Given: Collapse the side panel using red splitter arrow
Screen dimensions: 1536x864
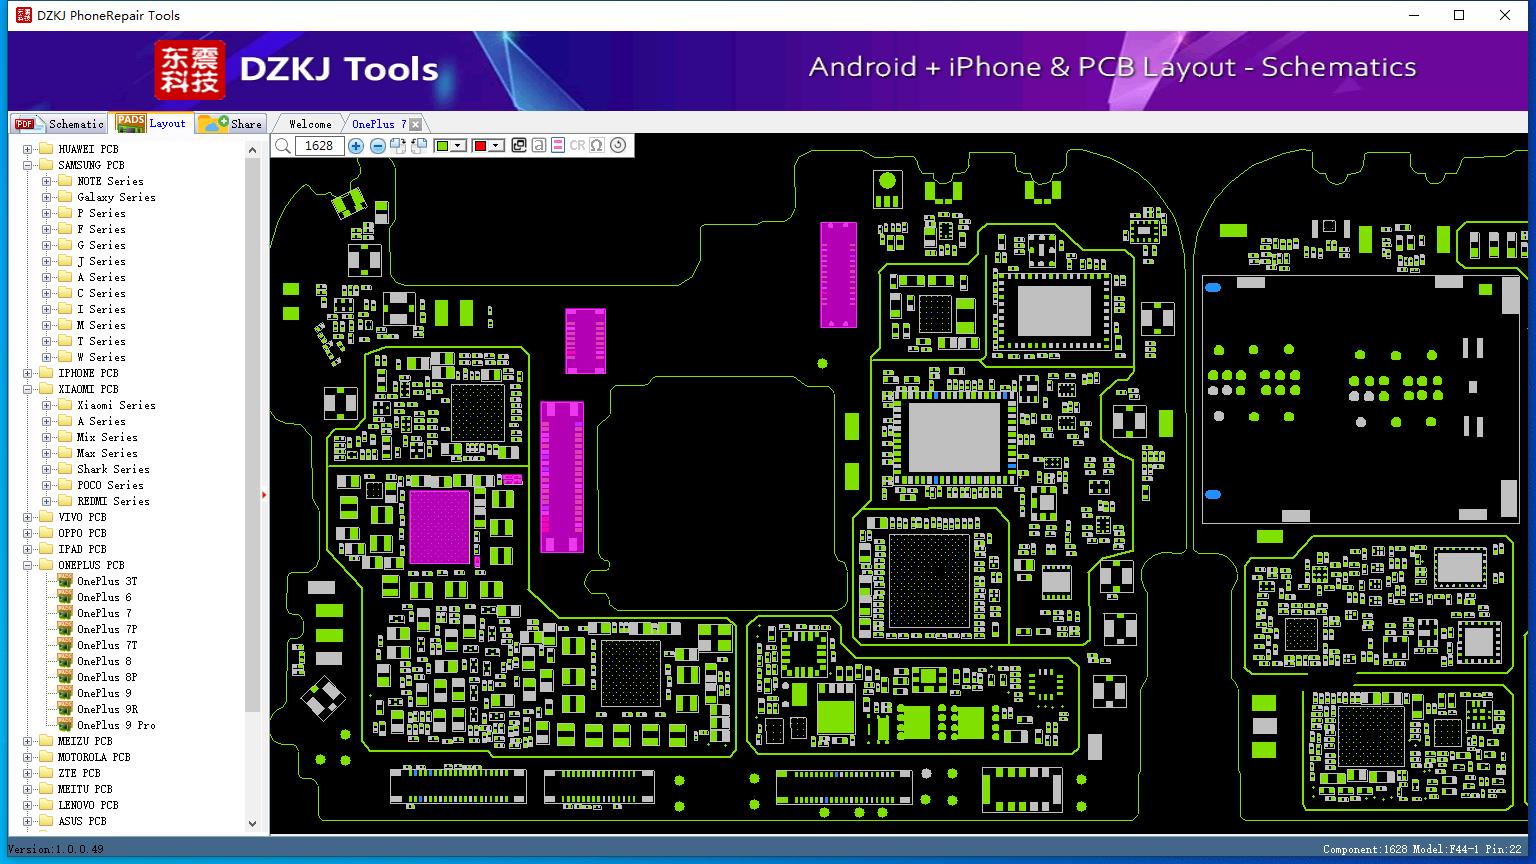Looking at the screenshot, I should pyautogui.click(x=264, y=495).
